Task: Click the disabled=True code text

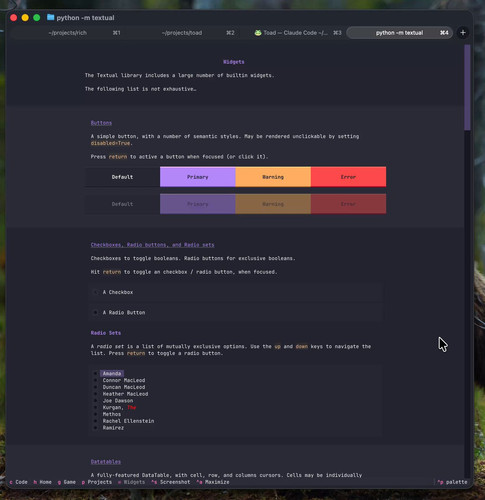Action: click(110, 143)
